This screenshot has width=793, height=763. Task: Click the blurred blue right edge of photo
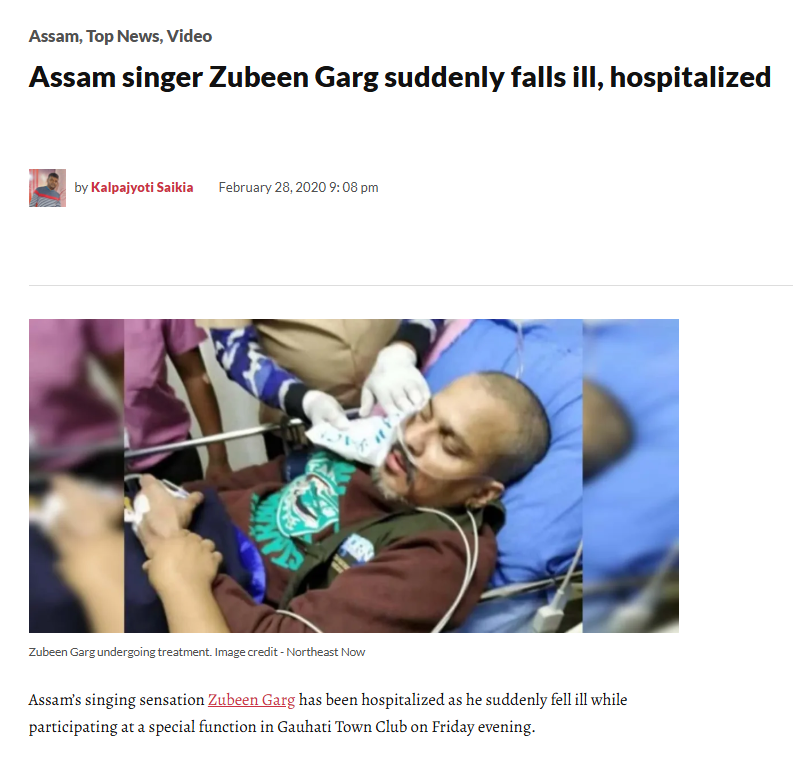(x=631, y=476)
